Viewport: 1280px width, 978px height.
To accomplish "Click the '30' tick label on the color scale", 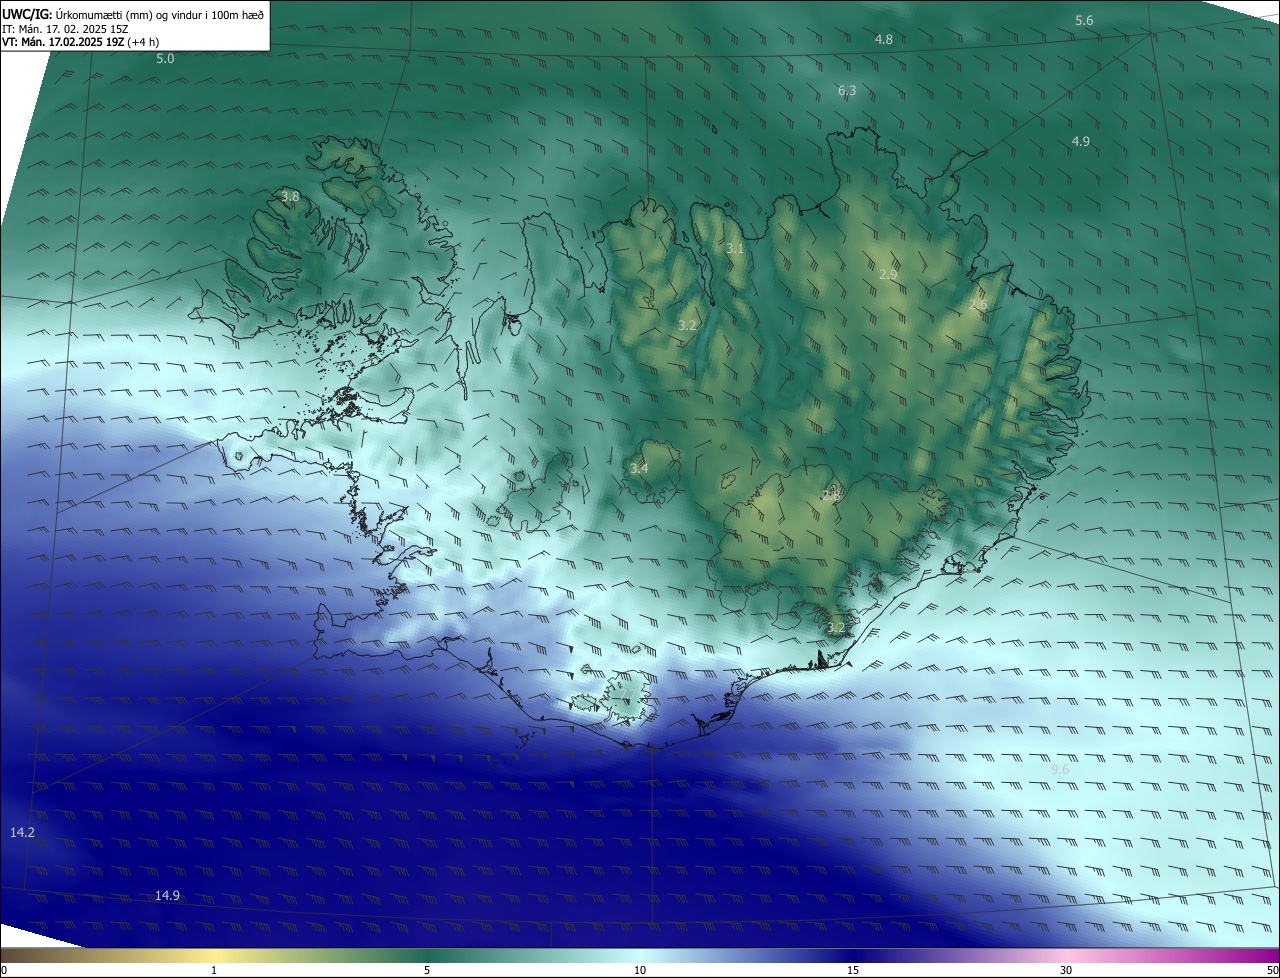I will click(1066, 970).
